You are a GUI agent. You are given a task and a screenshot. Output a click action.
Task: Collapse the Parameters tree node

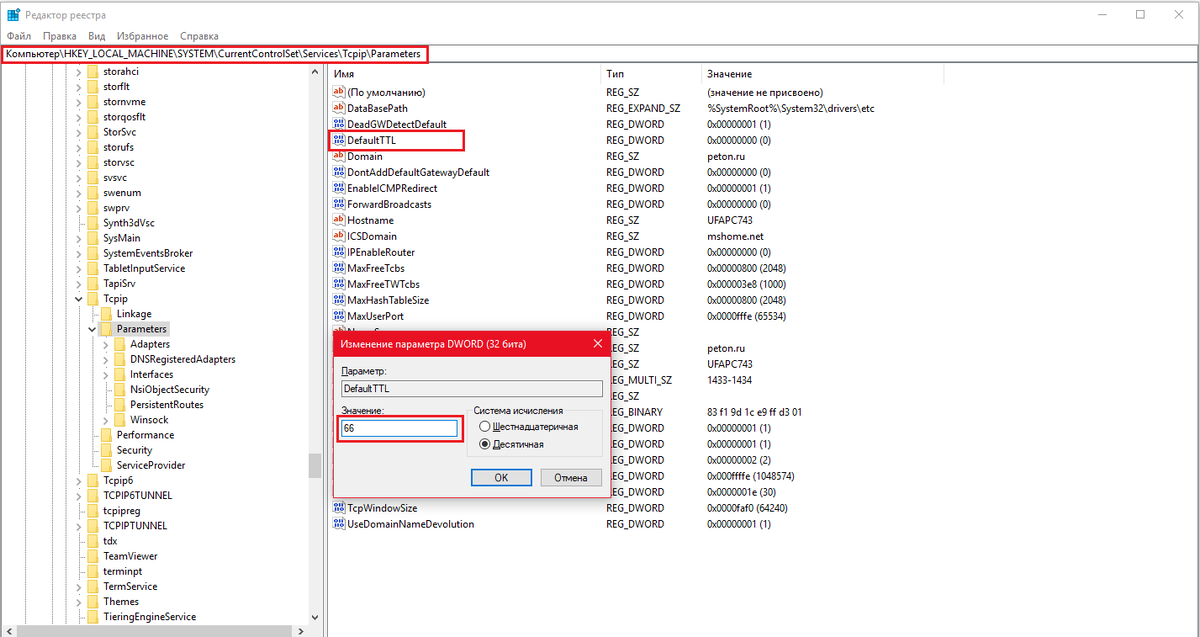pos(93,329)
